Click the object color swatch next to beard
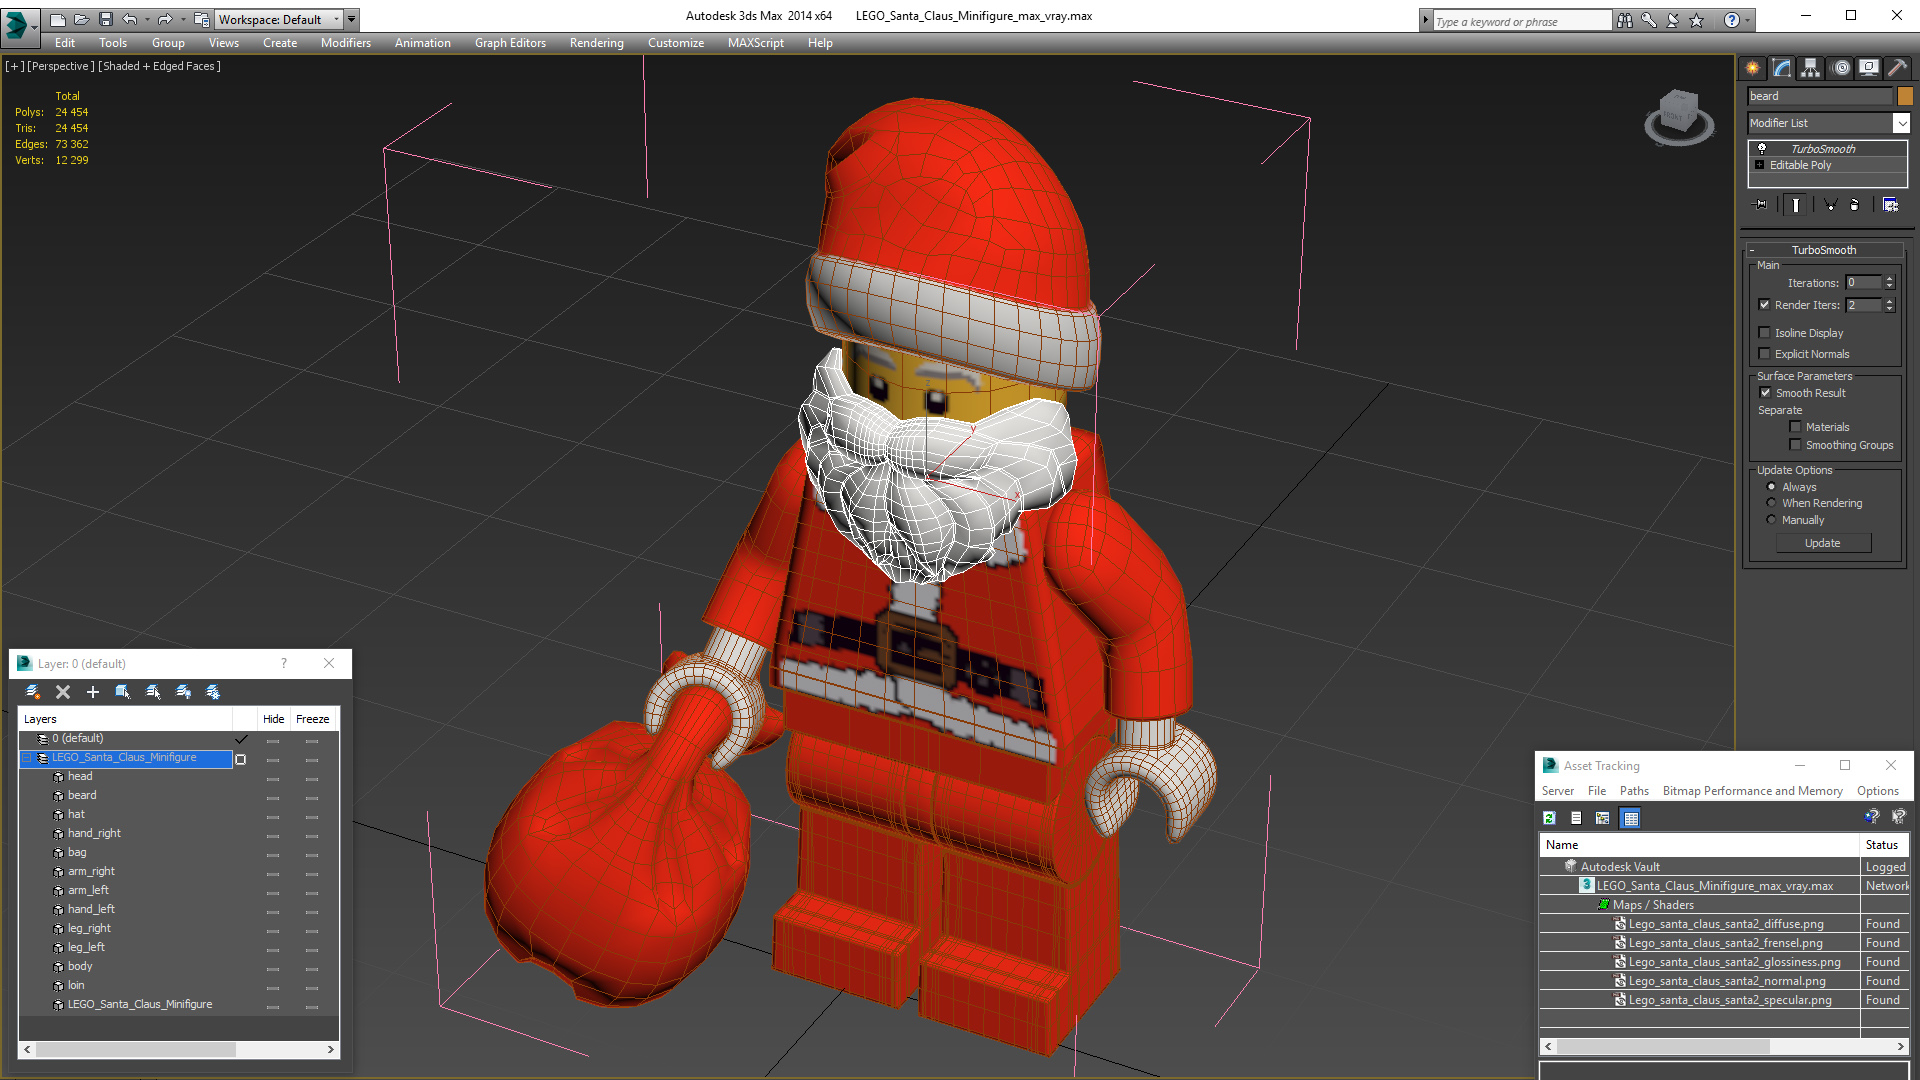 pyautogui.click(x=1905, y=96)
